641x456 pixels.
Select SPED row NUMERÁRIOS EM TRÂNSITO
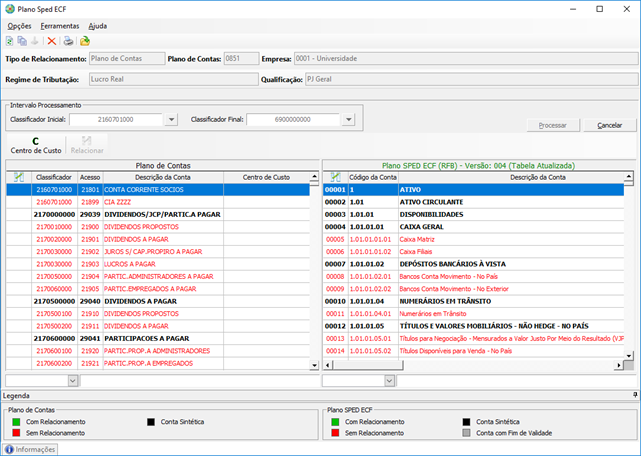click(x=473, y=301)
